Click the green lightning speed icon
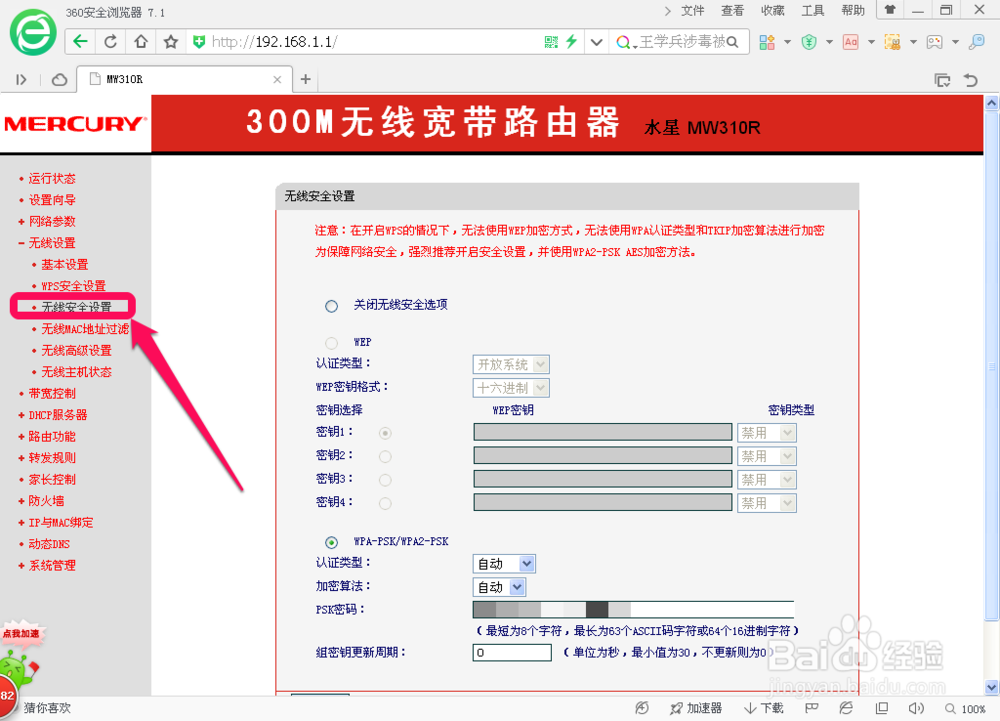Screen dimensions: 1000x721 pyautogui.click(x=571, y=42)
